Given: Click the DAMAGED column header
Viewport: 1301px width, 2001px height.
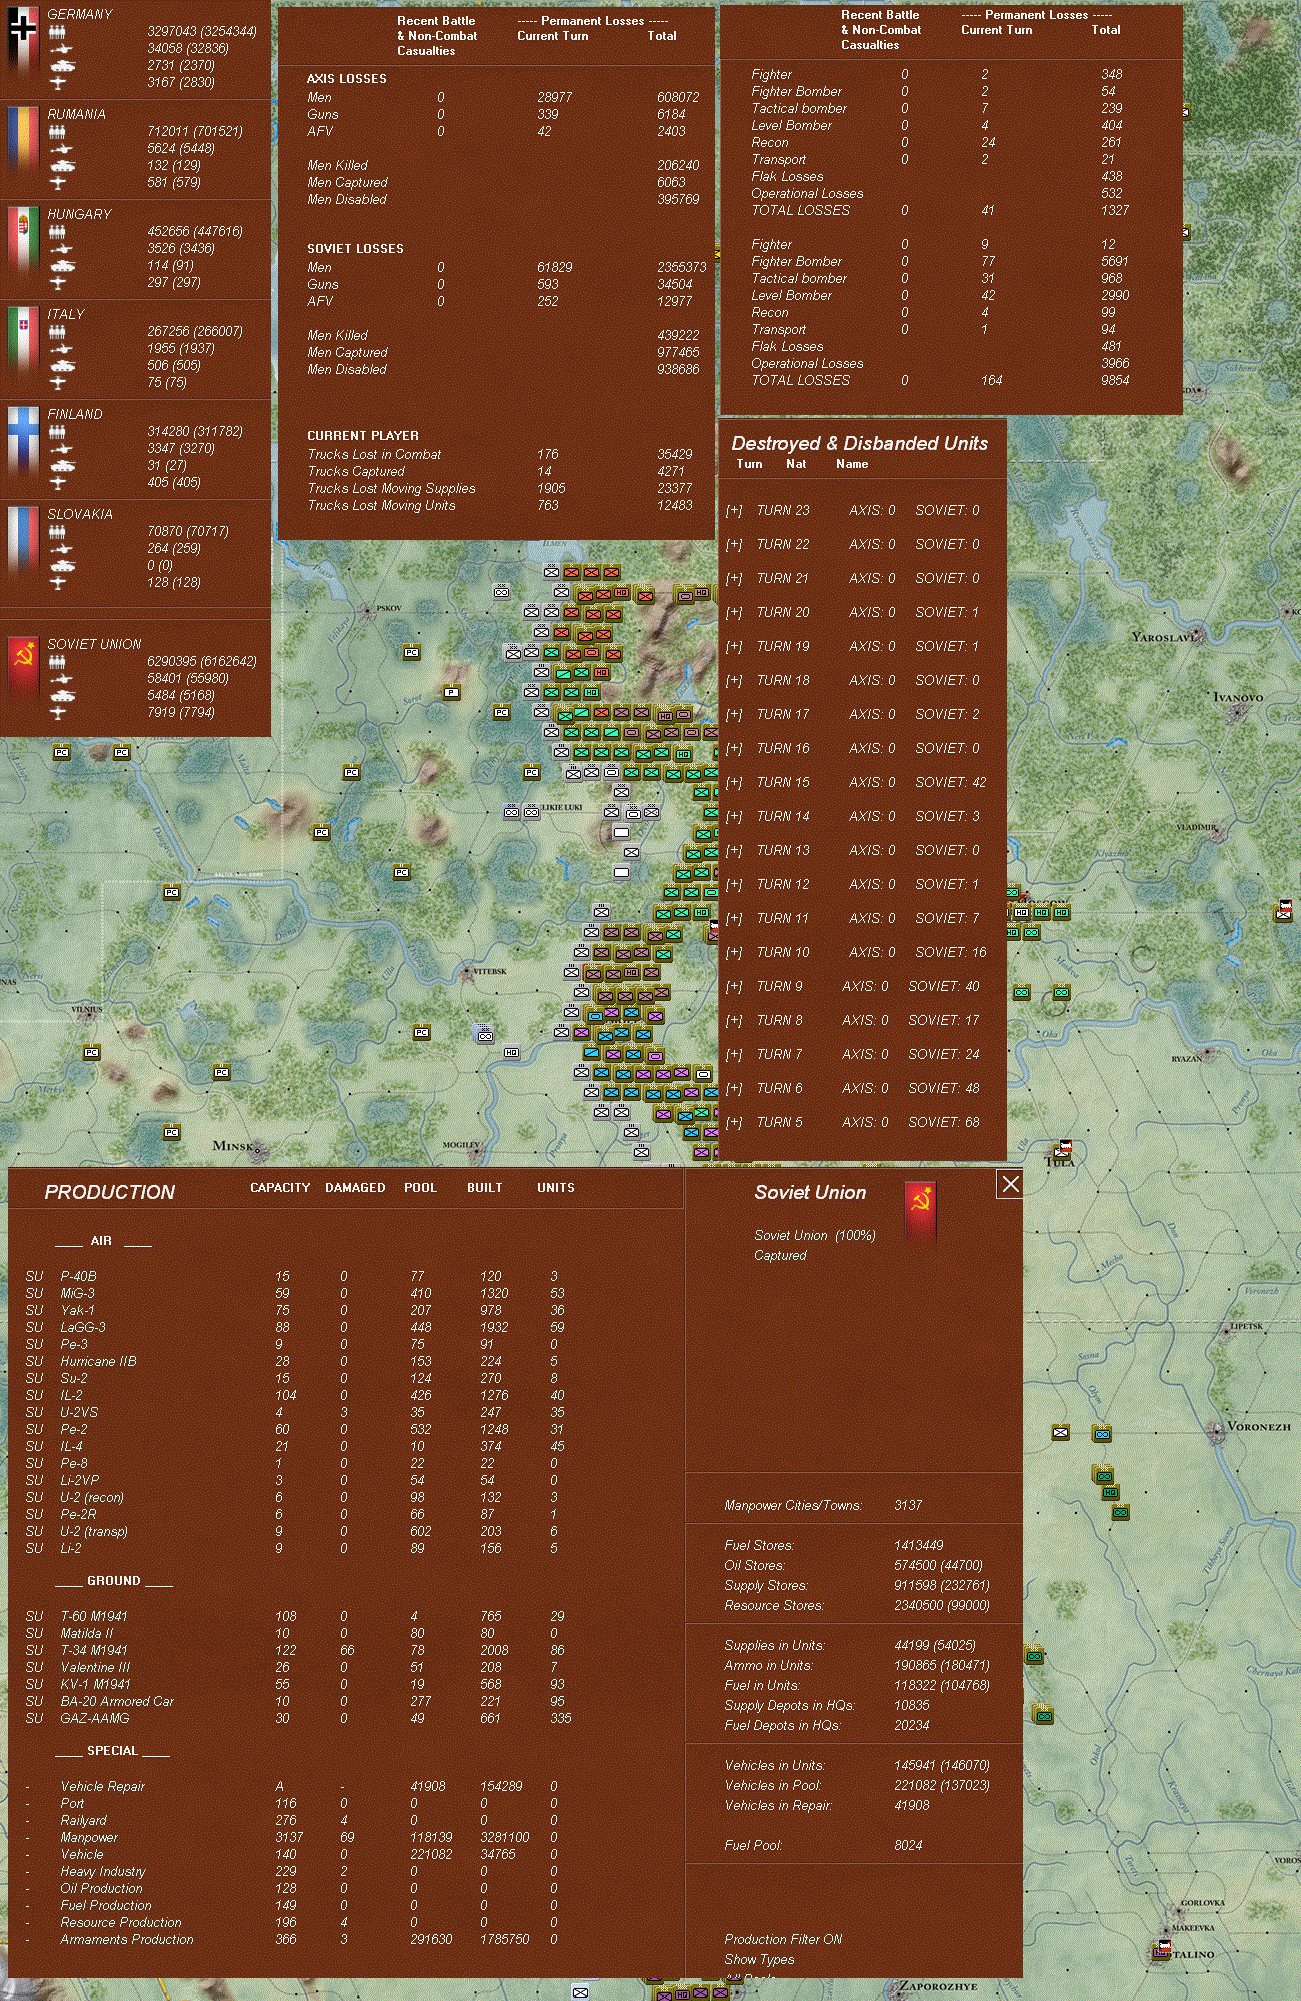Looking at the screenshot, I should coord(355,1188).
